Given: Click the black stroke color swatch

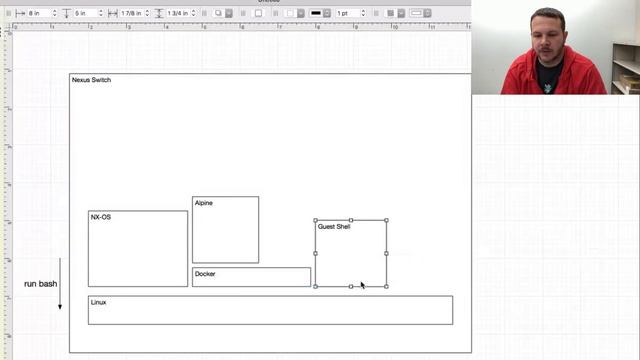Looking at the screenshot, I should pyautogui.click(x=316, y=13).
